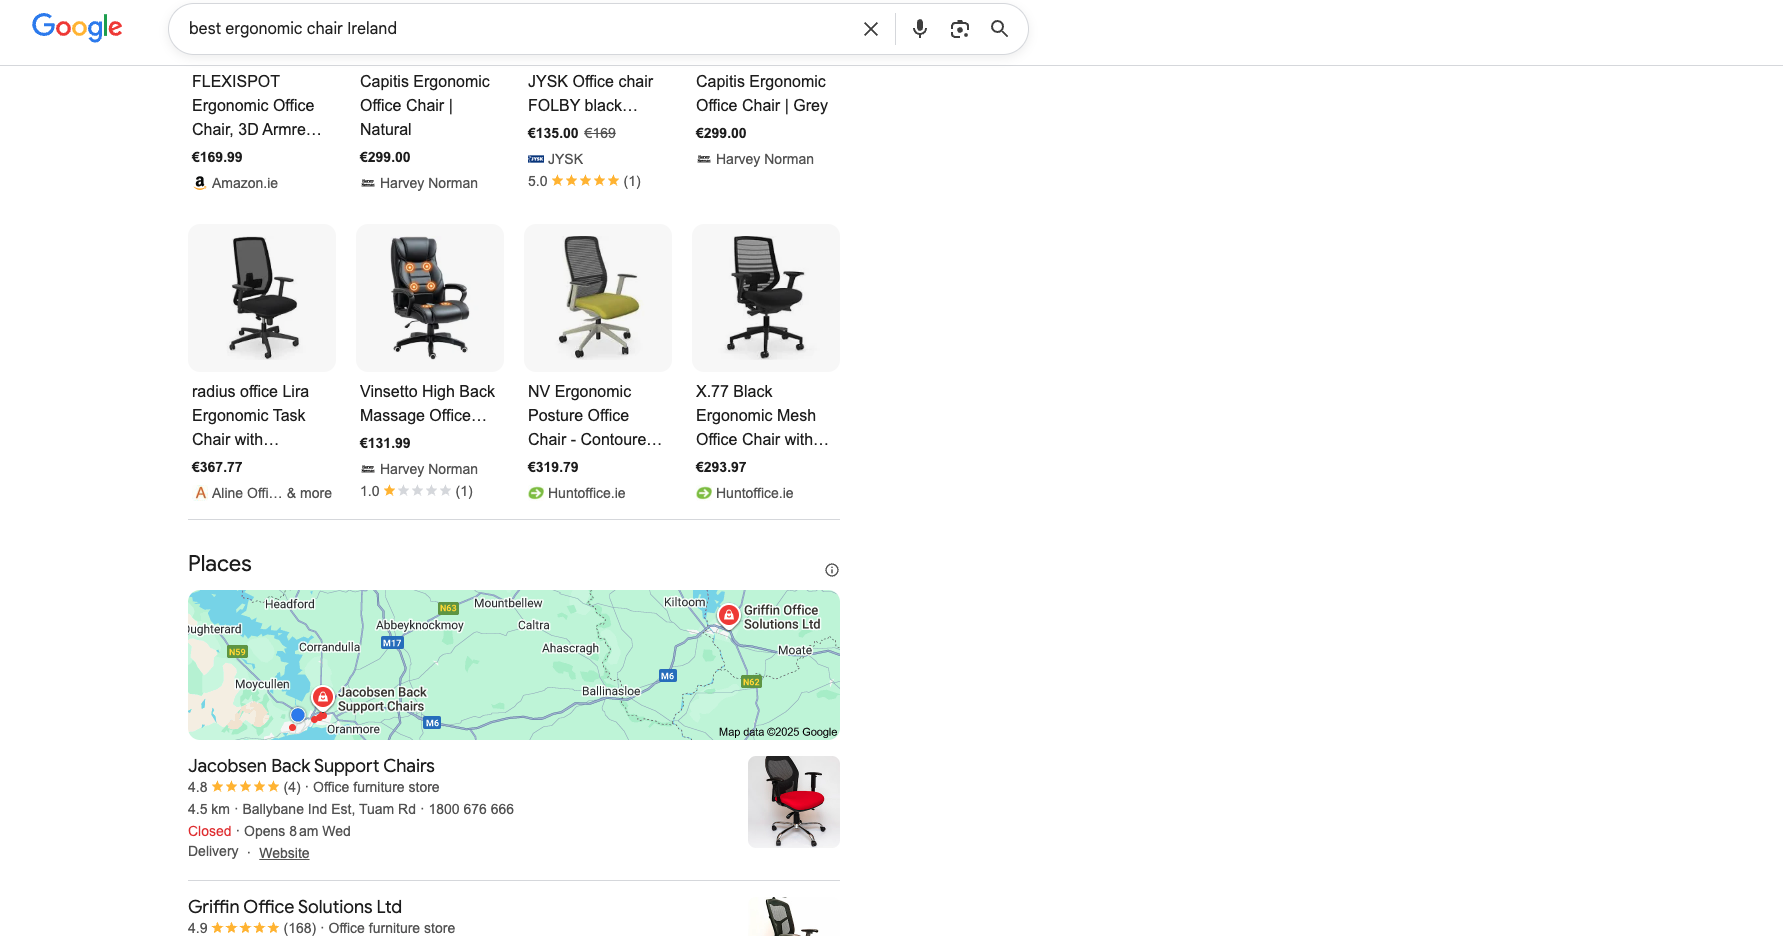Open the info icon beside Places
Viewport: 1783px width, 936px height.
click(831, 569)
